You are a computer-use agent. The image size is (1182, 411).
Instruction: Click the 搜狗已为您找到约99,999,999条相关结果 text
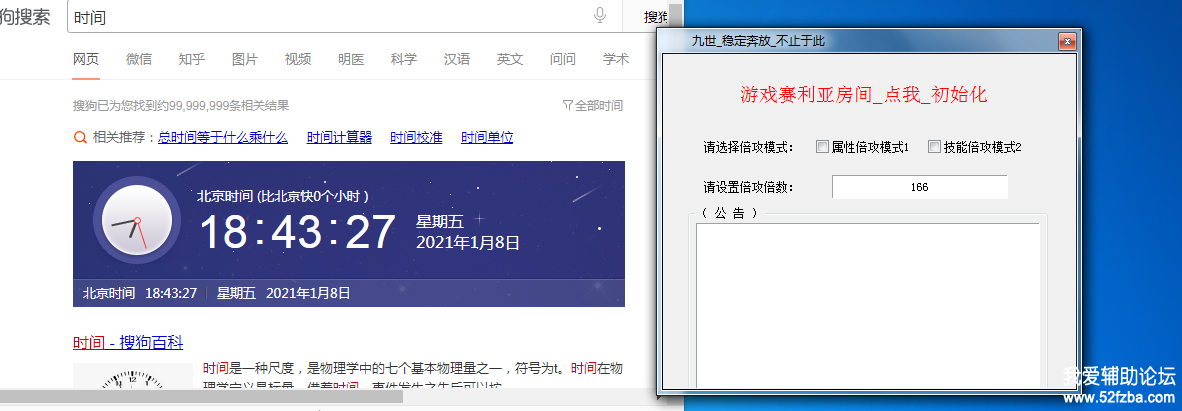[x=181, y=106]
